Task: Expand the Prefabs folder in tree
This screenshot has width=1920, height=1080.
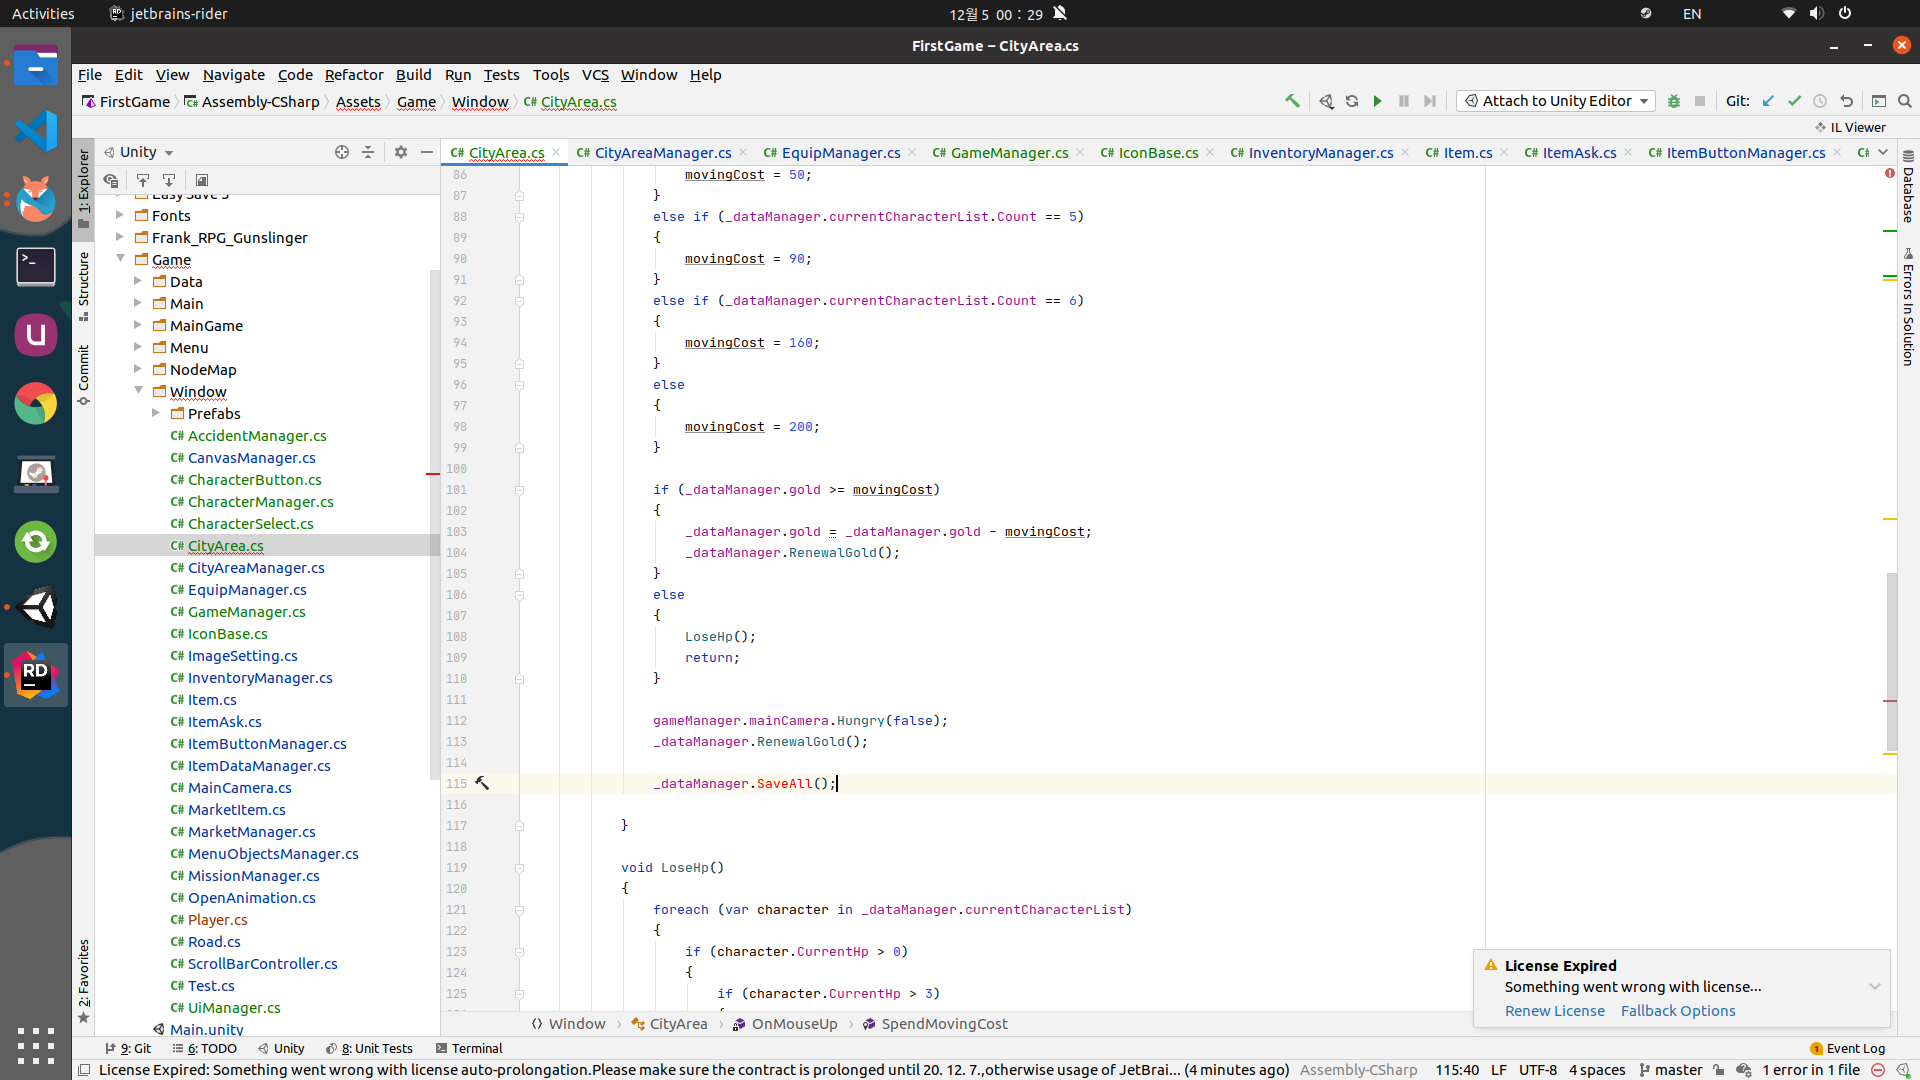Action: [156, 413]
